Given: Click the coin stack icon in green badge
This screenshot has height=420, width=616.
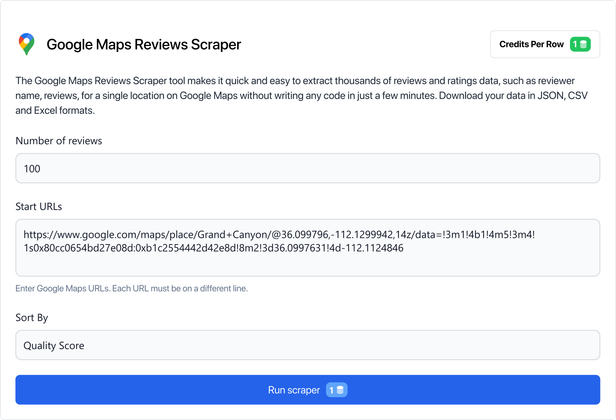Looking at the screenshot, I should [584, 44].
